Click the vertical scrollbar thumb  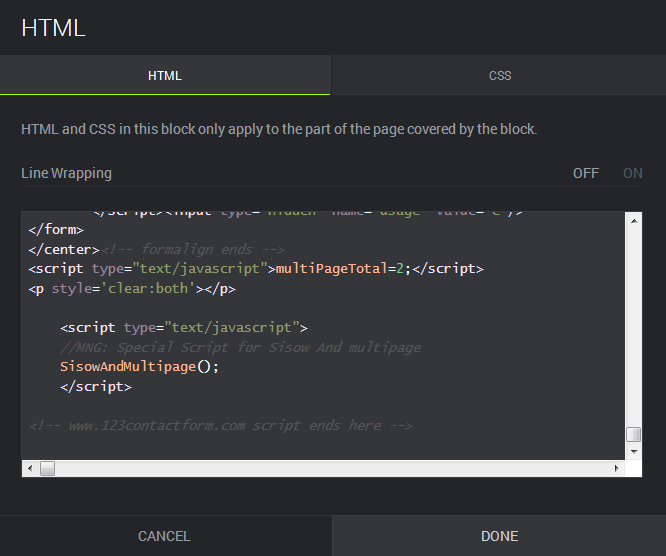(x=634, y=435)
